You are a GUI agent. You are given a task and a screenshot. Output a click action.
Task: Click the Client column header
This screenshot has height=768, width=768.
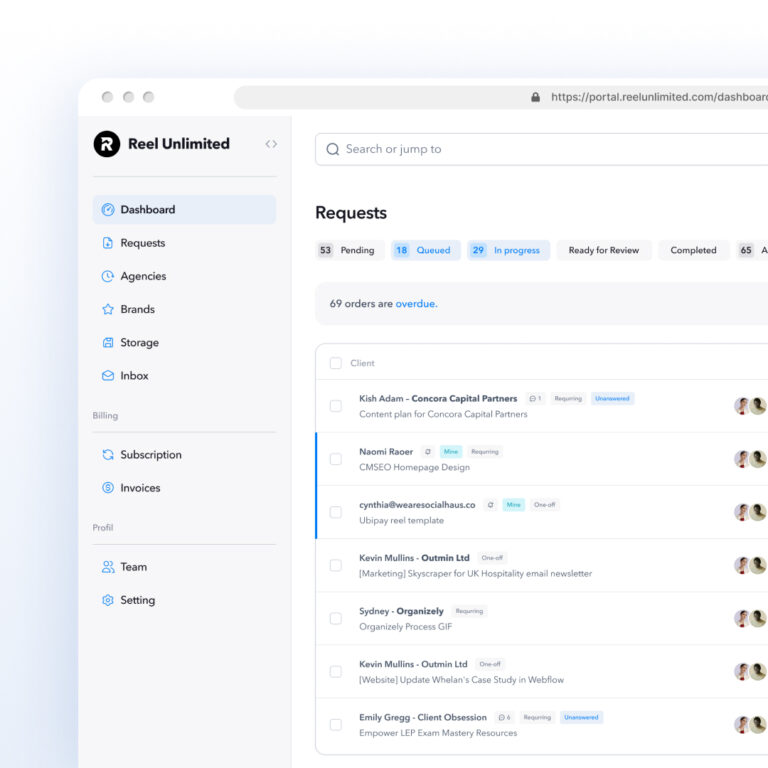click(x=362, y=363)
